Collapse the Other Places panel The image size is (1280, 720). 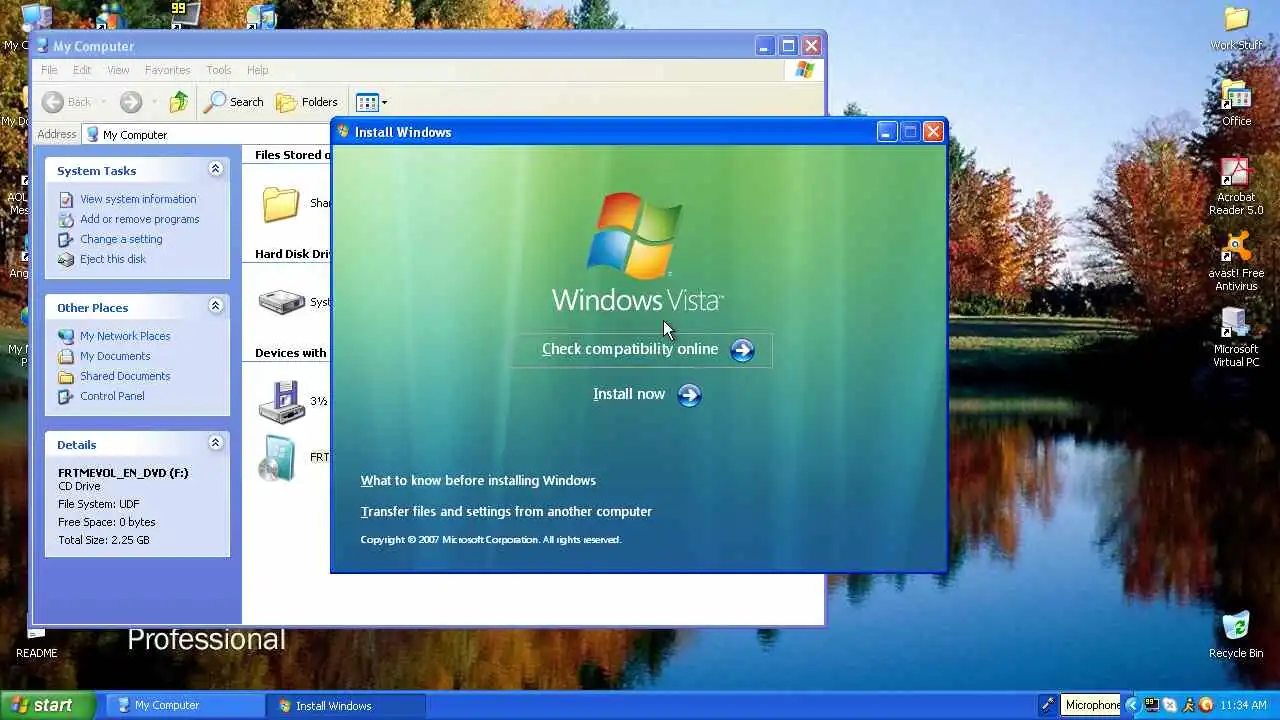pos(215,306)
